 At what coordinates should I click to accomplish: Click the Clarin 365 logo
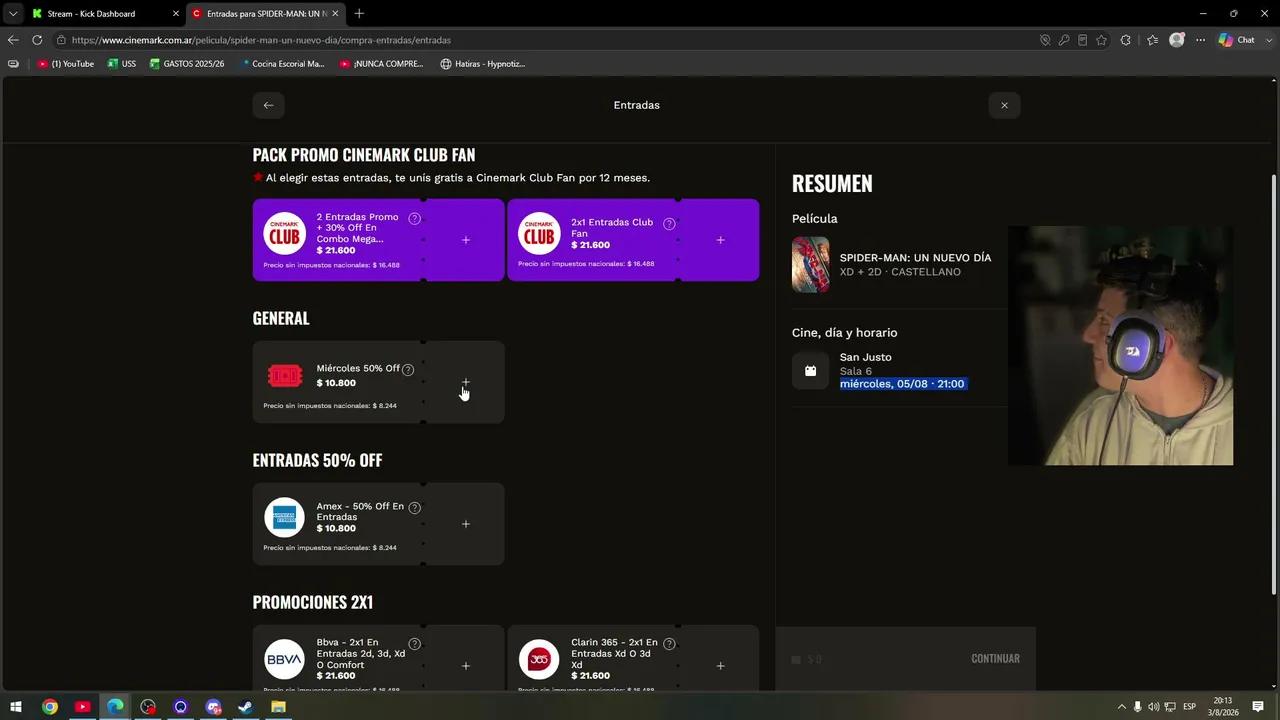click(x=539, y=660)
